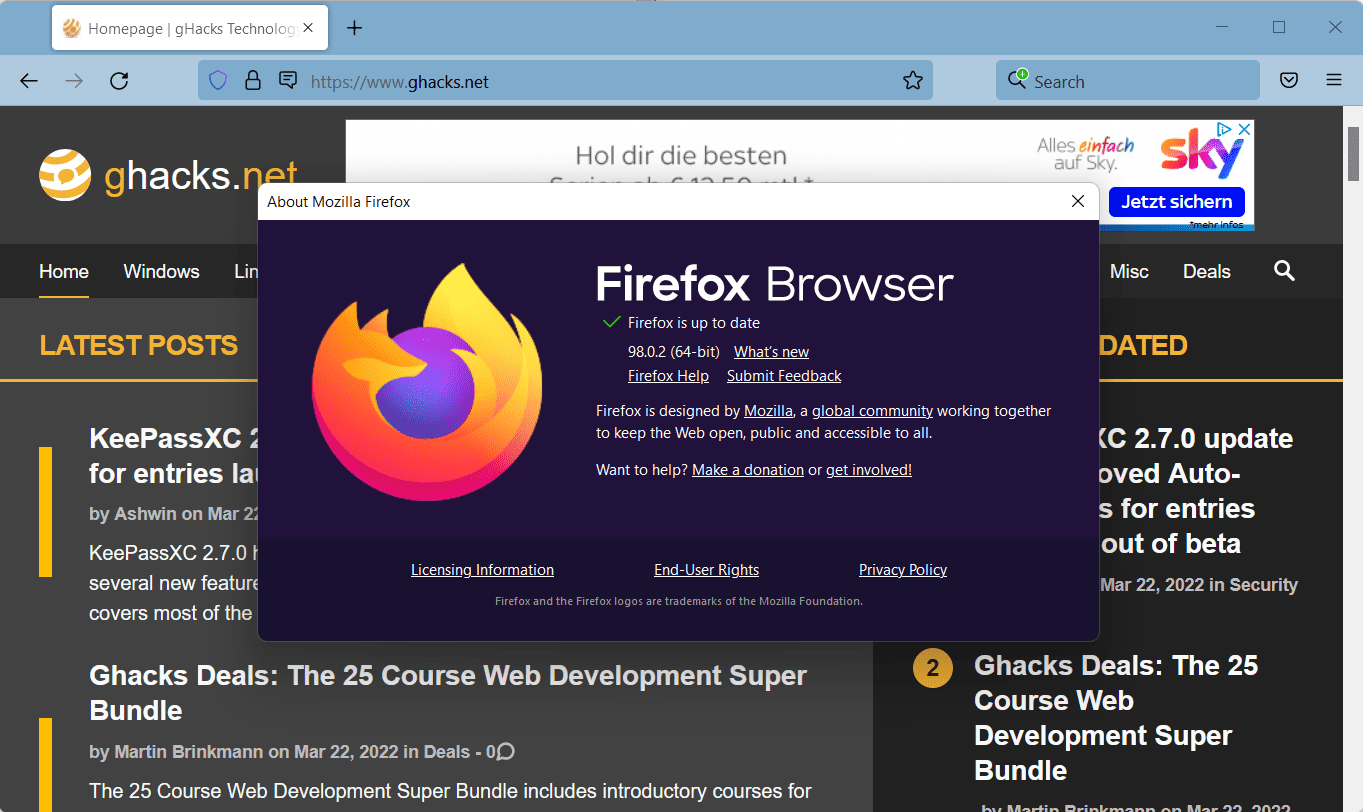
Task: Open the What's new link
Action: tap(771, 352)
